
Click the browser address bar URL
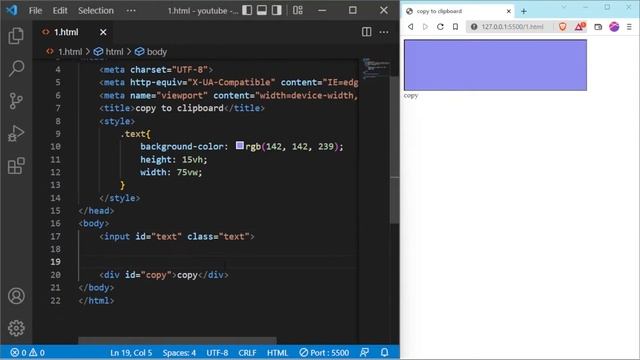pos(513,27)
